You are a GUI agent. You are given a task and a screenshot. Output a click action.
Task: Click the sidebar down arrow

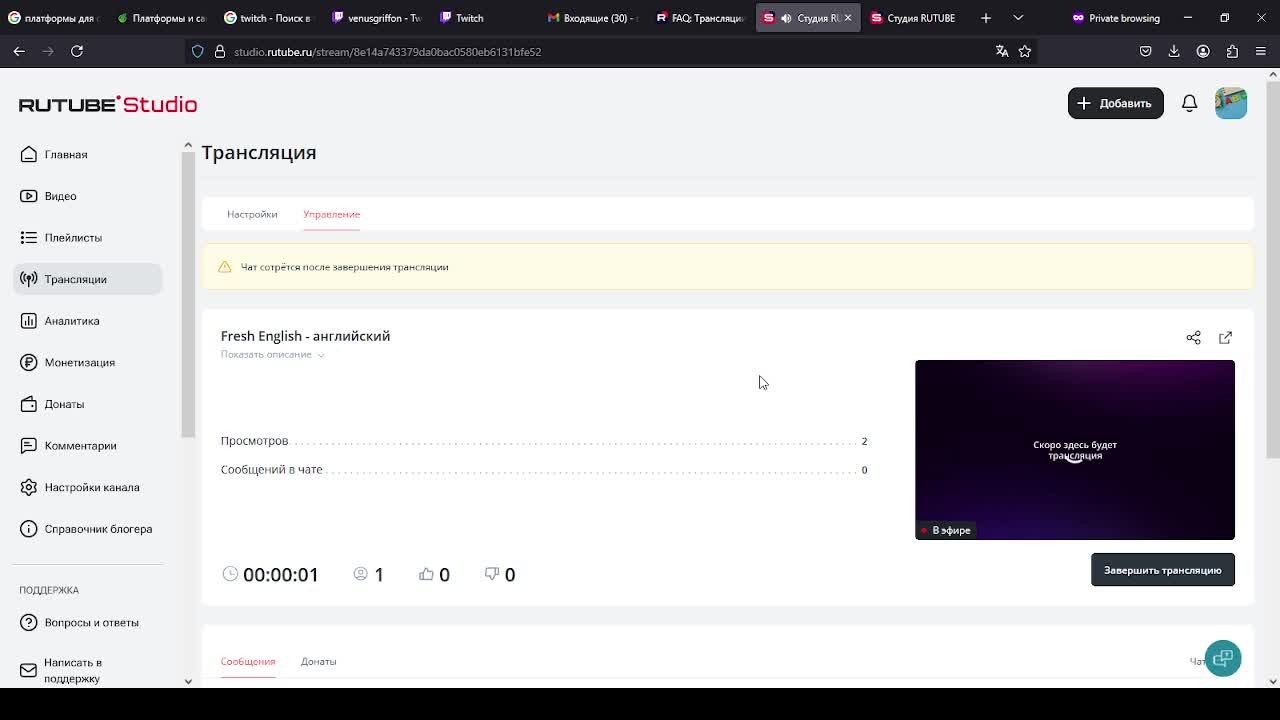[x=187, y=681]
